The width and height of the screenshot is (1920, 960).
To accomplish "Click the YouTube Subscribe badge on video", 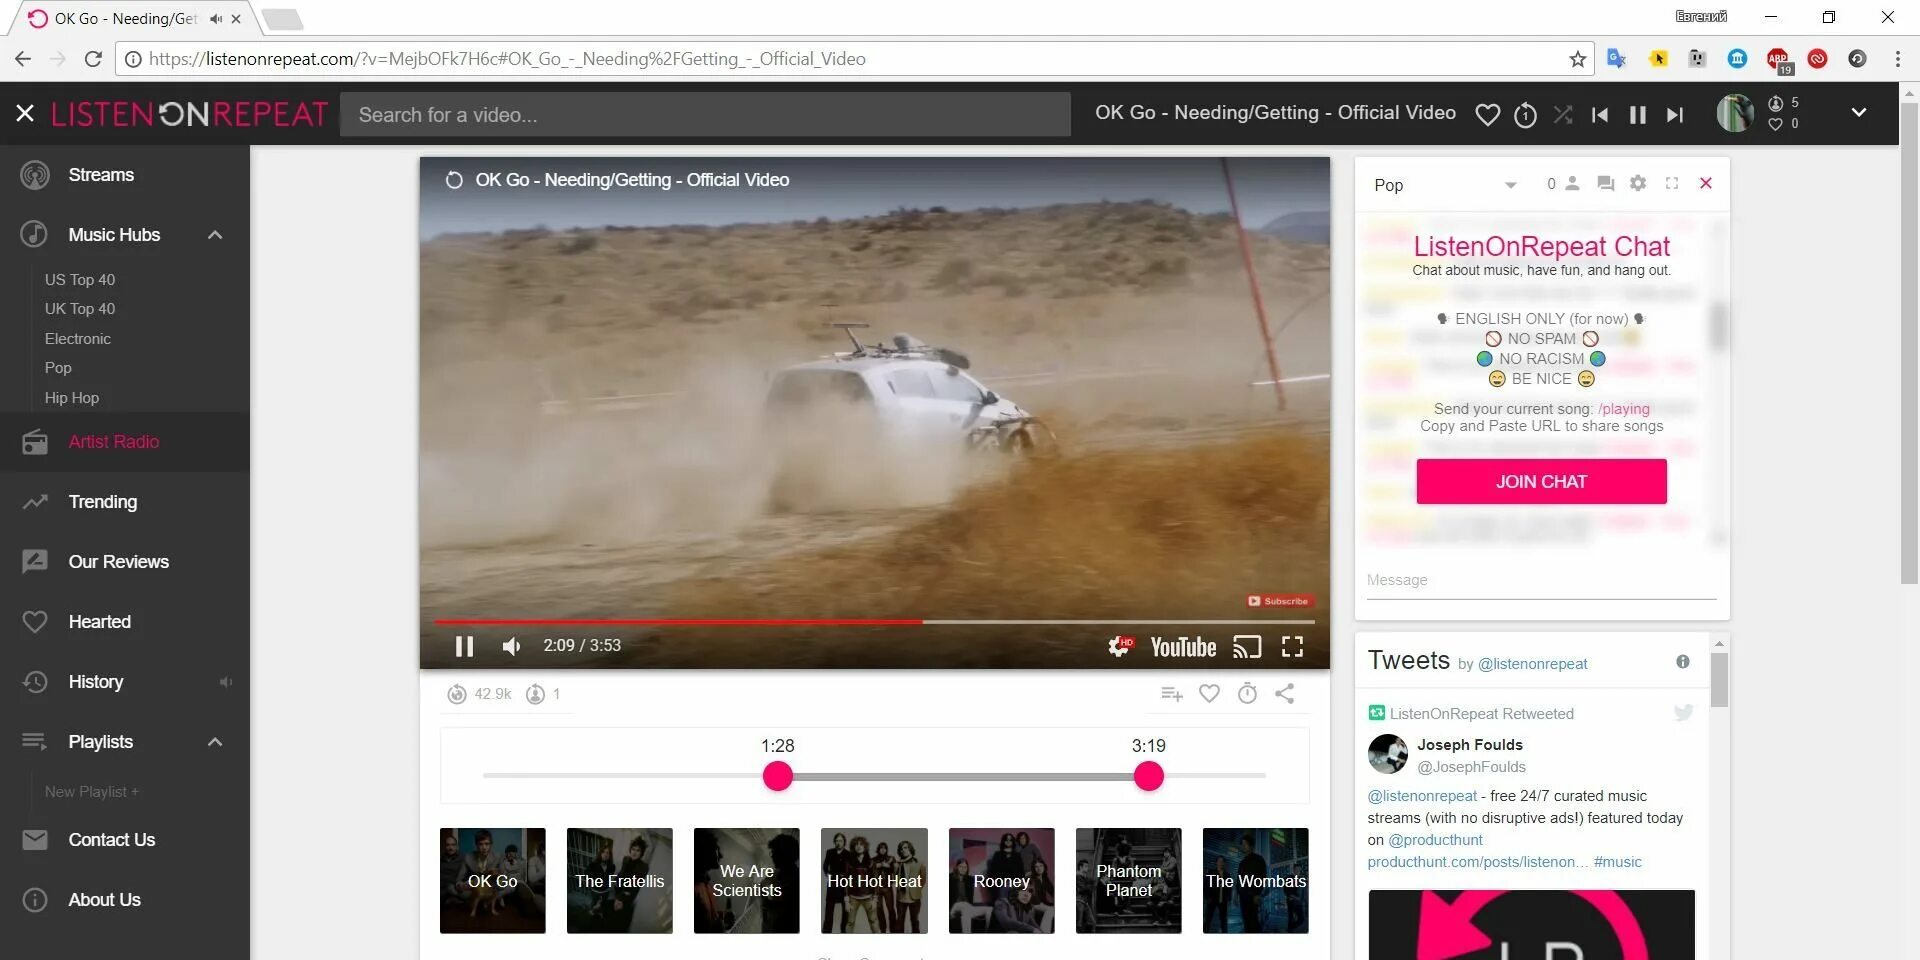I will (1278, 601).
